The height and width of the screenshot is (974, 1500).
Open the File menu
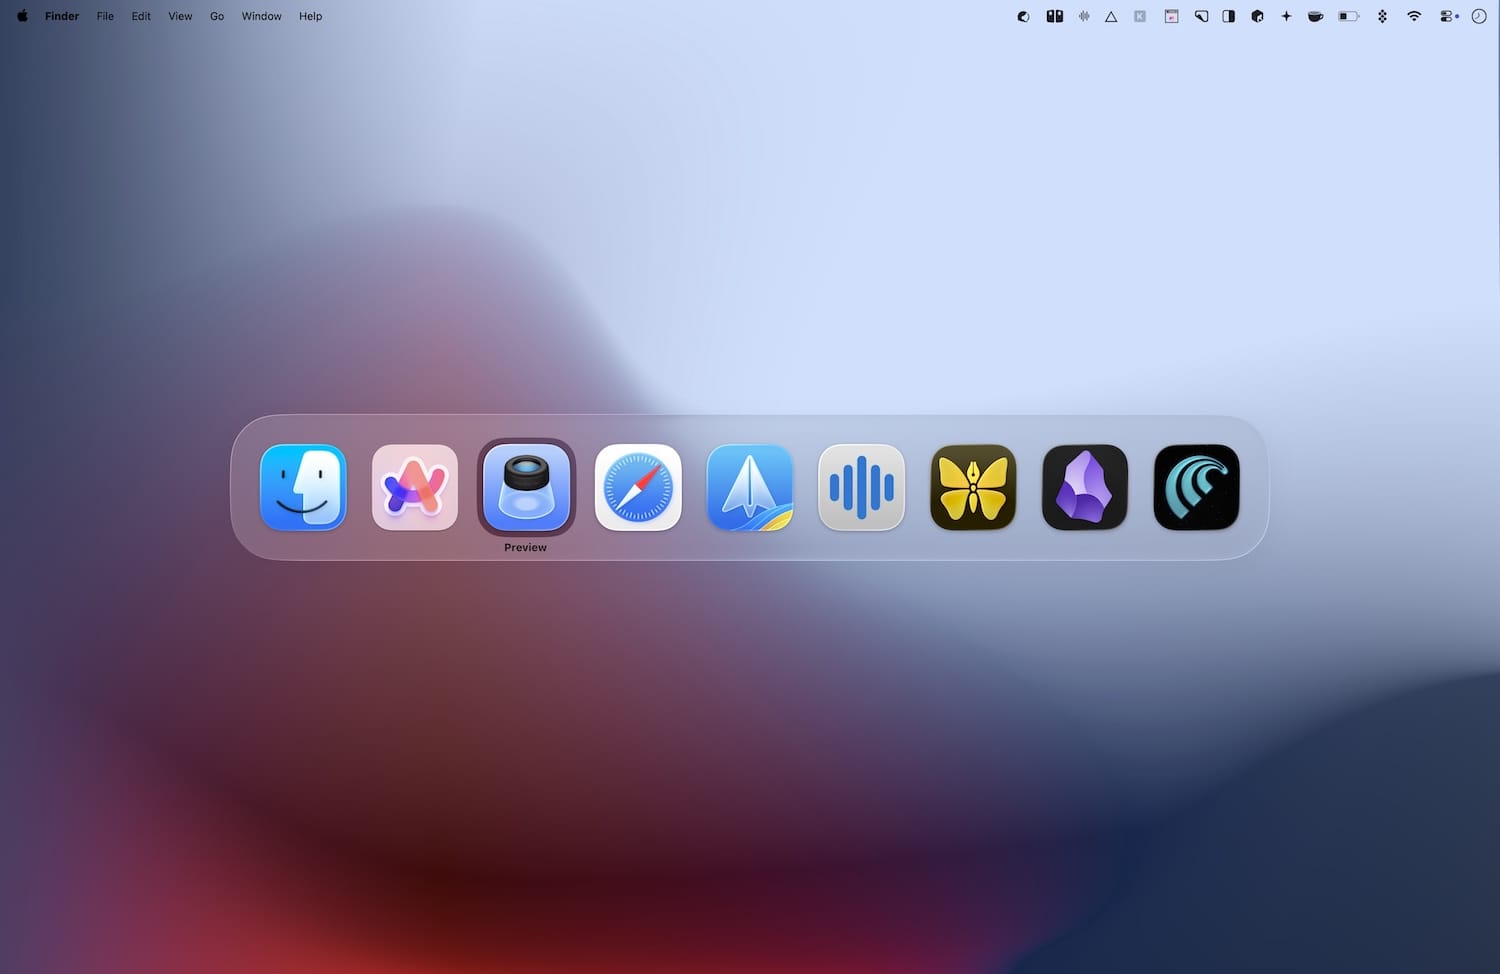tap(105, 16)
